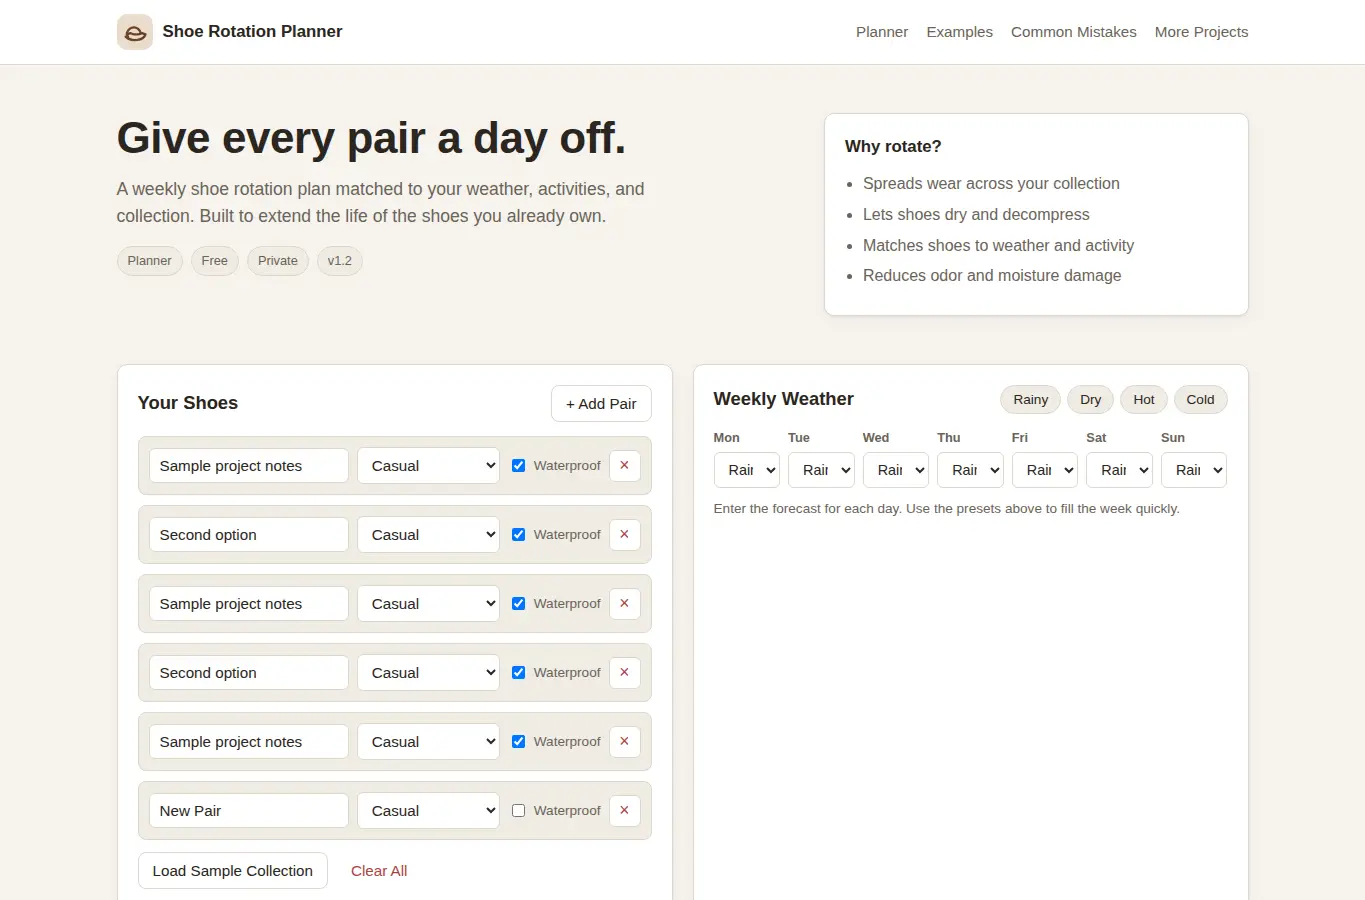Click the Clear All link

pyautogui.click(x=379, y=871)
